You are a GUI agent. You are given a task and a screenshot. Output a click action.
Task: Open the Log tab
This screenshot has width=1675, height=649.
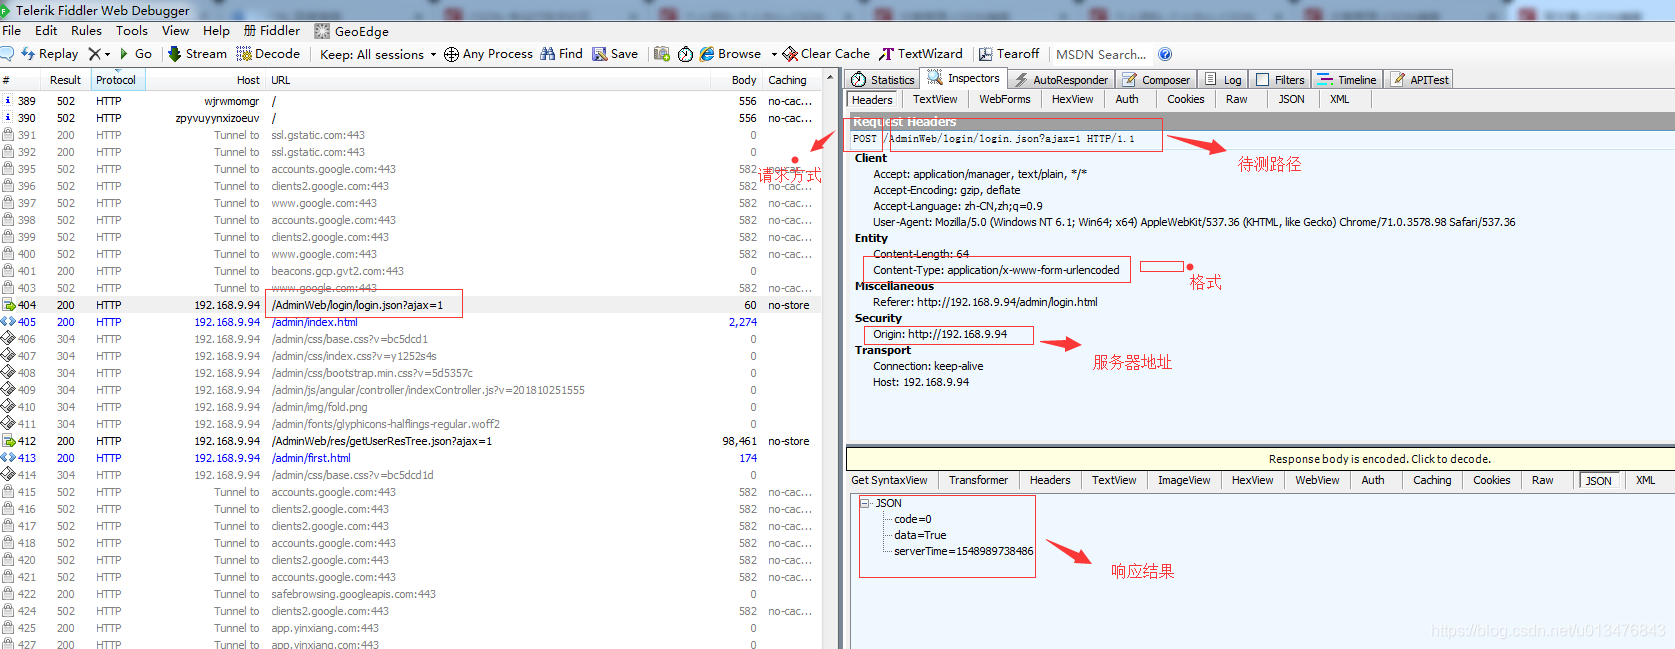[x=1224, y=80]
